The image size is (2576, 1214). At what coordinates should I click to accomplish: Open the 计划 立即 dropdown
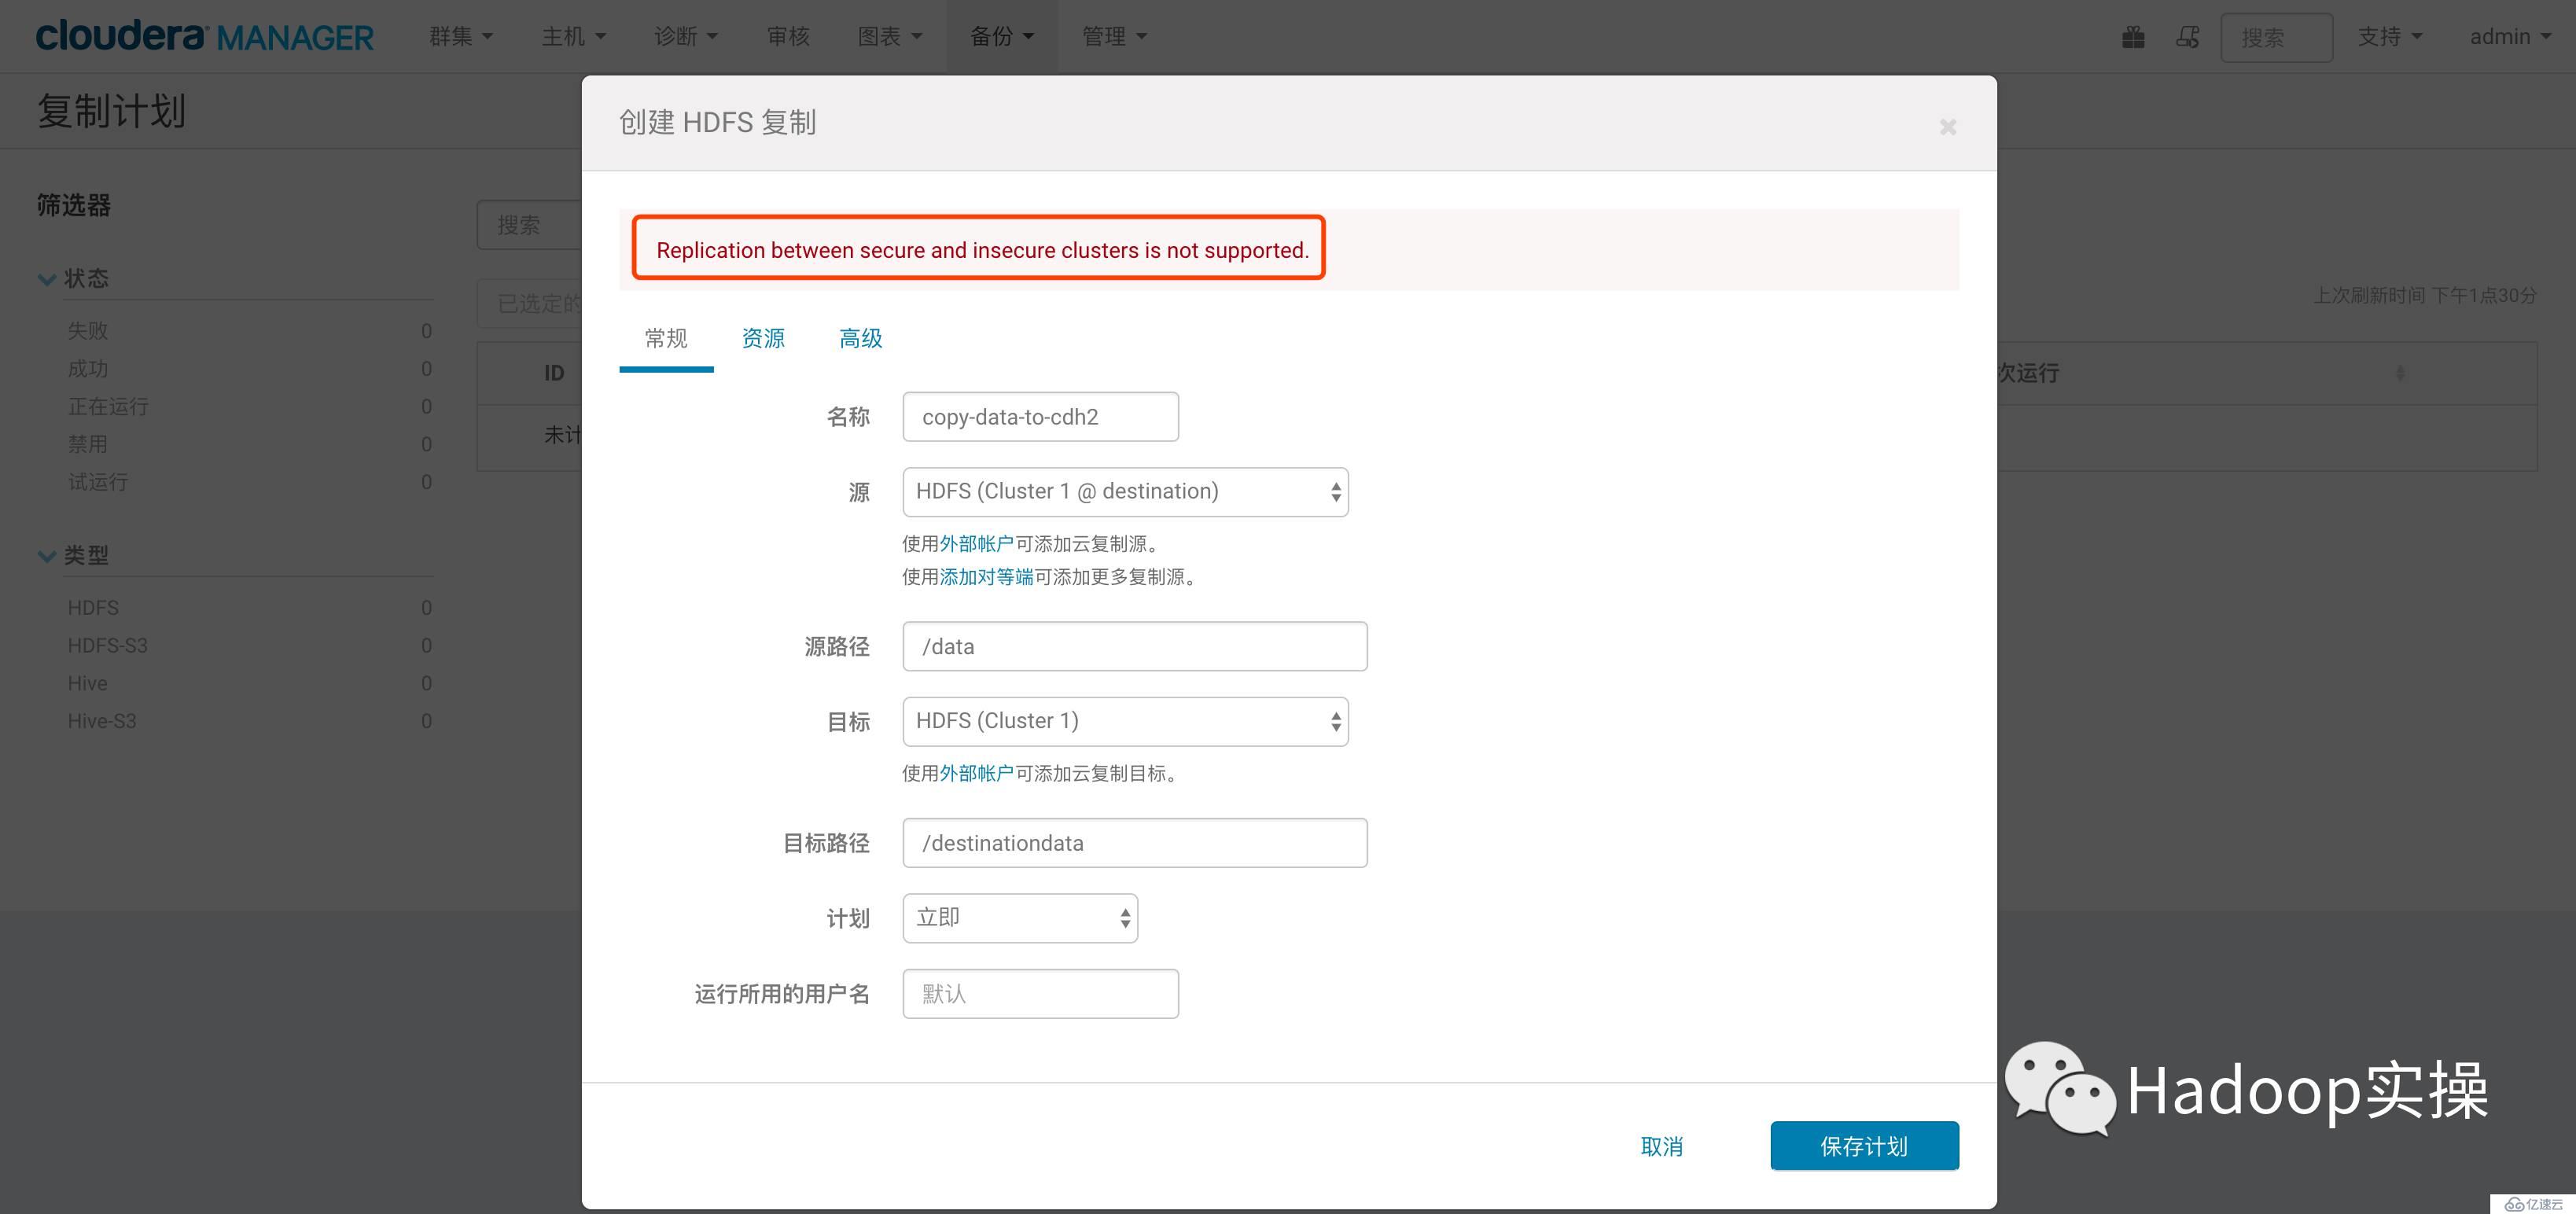(x=1020, y=918)
